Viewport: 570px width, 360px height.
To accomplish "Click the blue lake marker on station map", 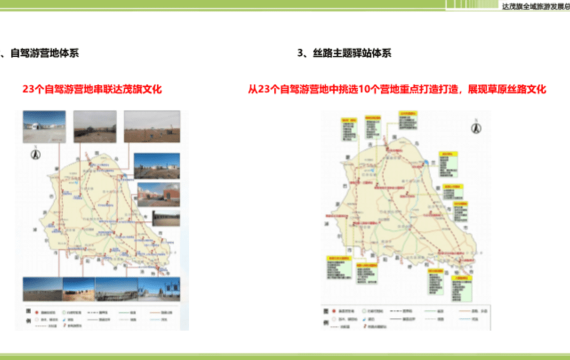I will [426, 162].
